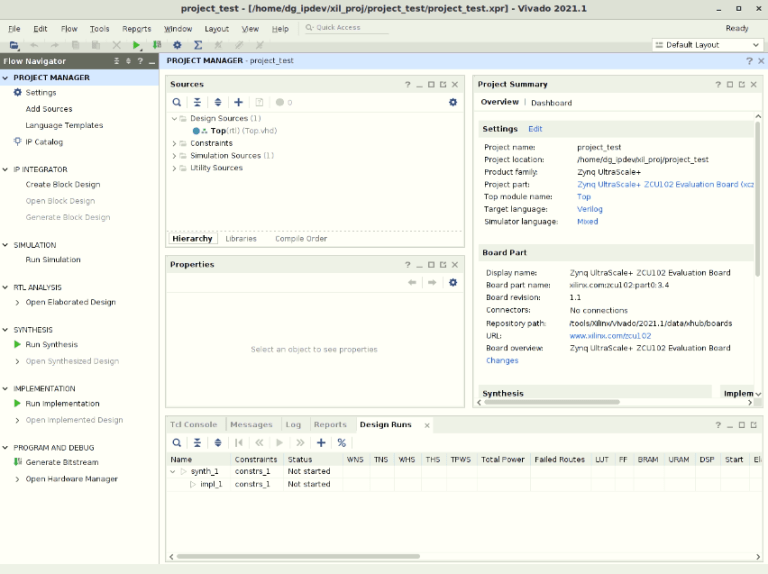Create new run with plus icon
Screen dimensions: 768x574
pos(321,443)
